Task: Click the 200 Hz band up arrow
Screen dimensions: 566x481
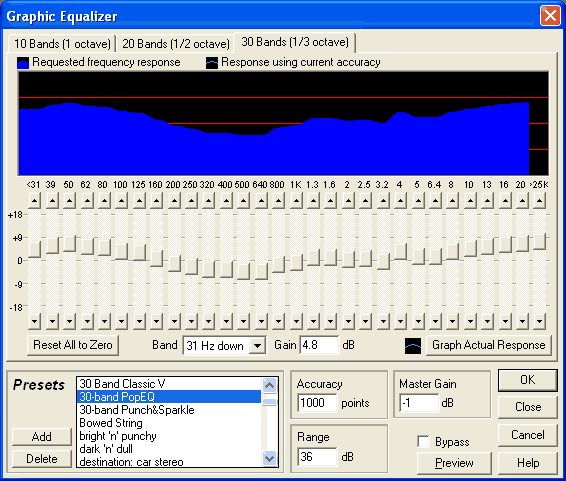Action: pos(174,200)
